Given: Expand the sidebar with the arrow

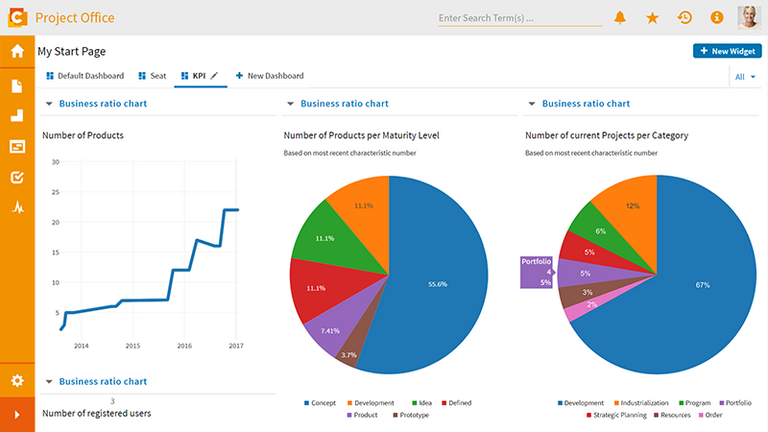Looking at the screenshot, I should point(17,415).
